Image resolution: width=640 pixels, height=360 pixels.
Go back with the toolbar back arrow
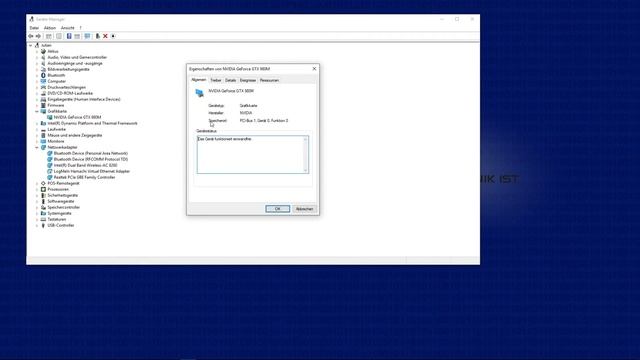coord(31,36)
